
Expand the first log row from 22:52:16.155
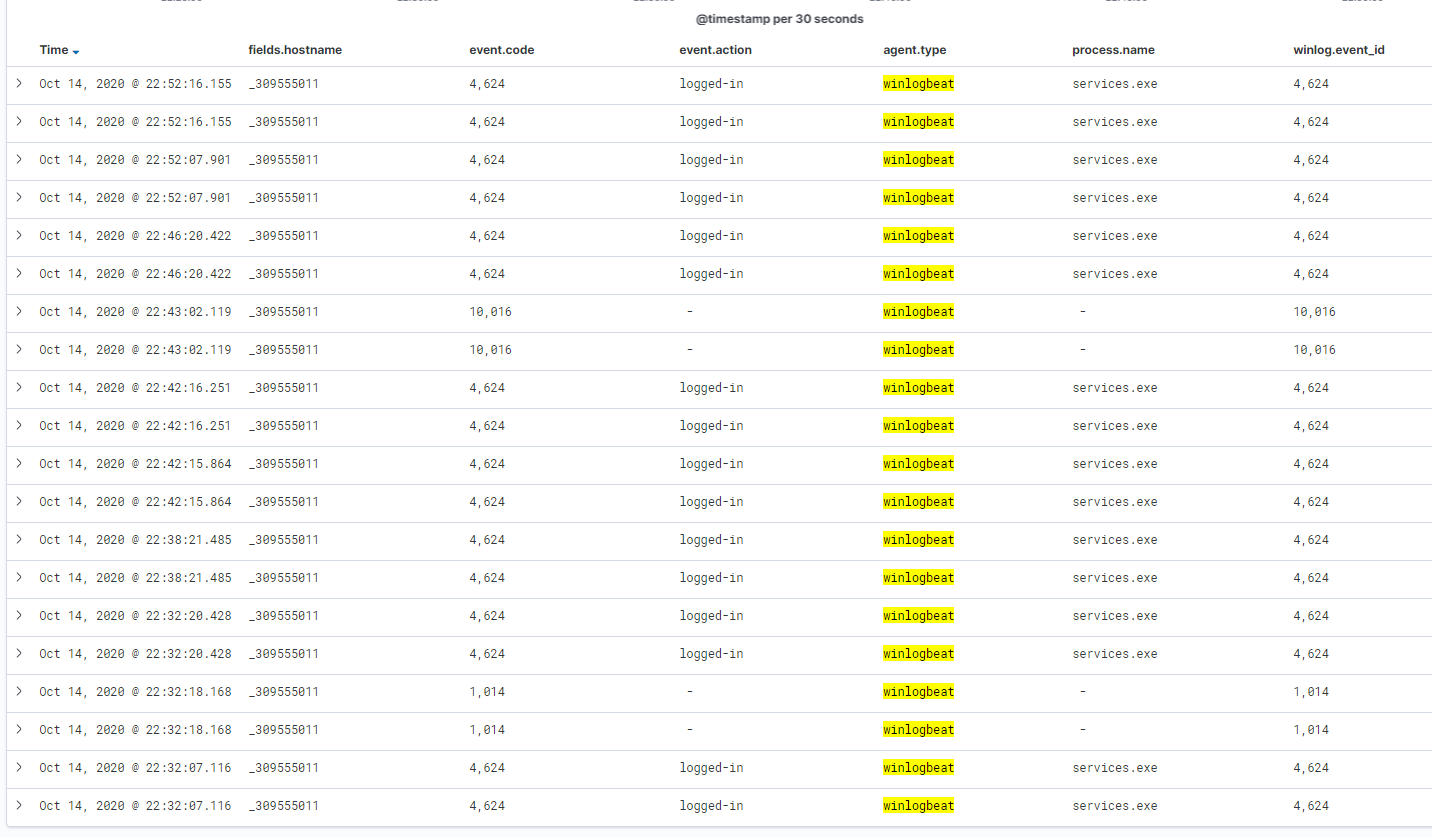pos(18,84)
